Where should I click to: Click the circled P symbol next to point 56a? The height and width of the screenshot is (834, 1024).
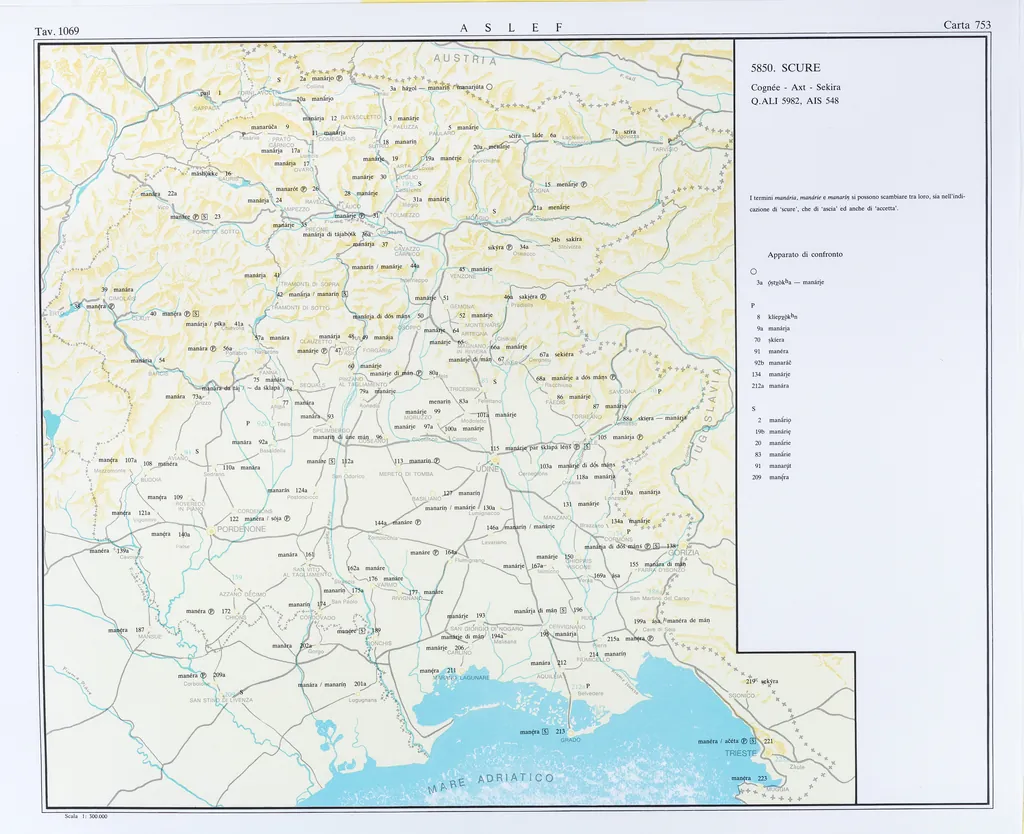point(214,348)
